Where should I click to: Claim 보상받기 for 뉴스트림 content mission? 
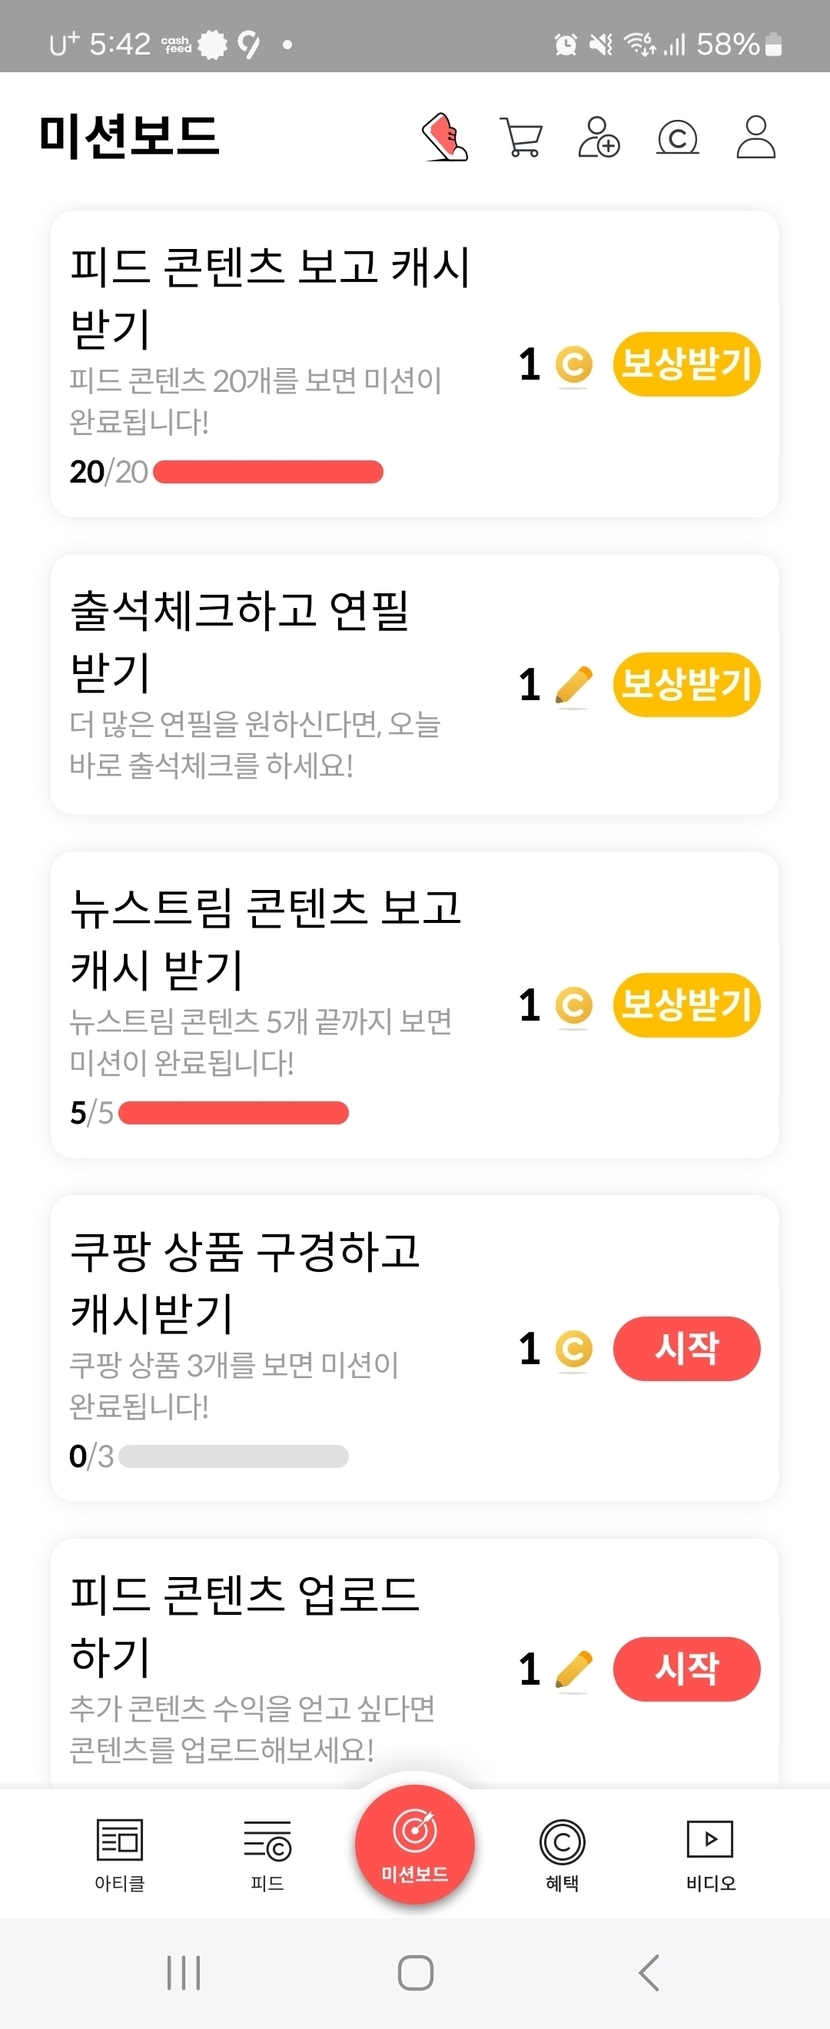686,1005
